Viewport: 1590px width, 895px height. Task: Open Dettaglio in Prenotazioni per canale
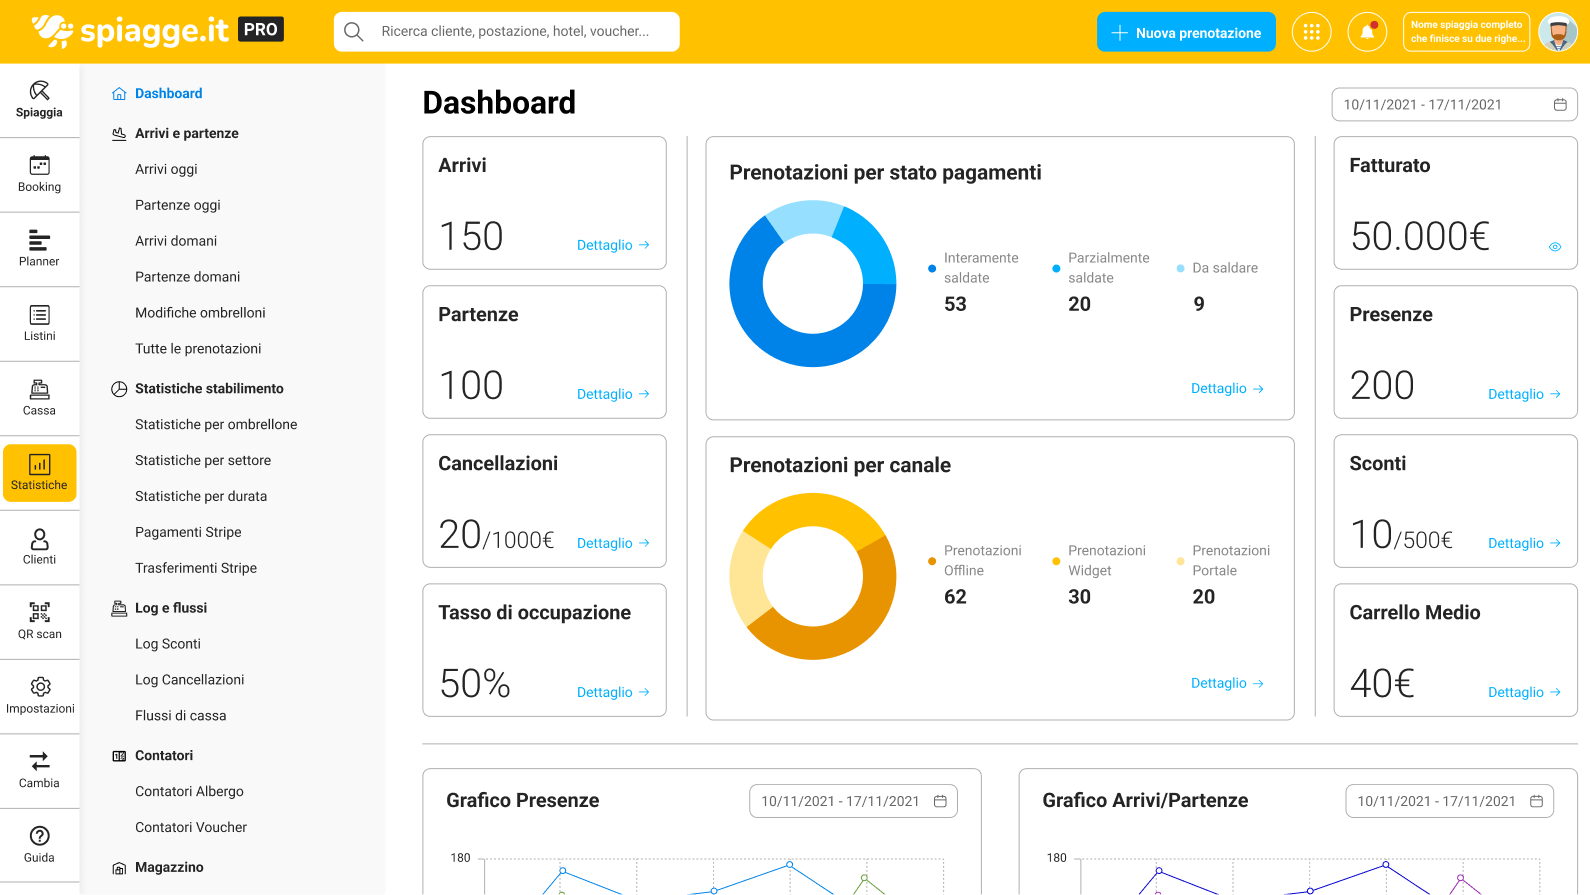[1227, 684]
